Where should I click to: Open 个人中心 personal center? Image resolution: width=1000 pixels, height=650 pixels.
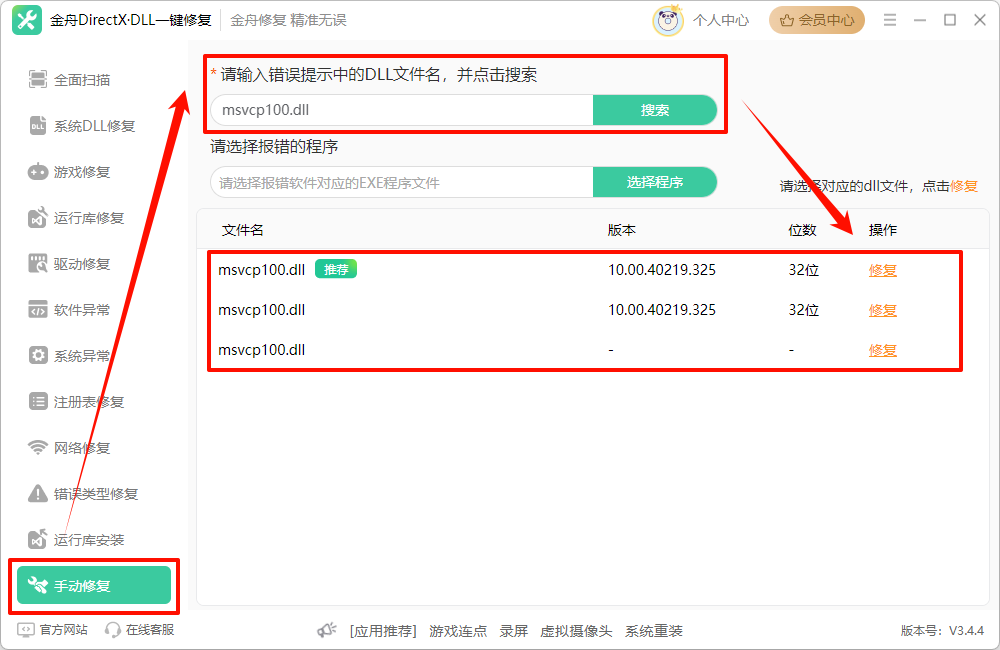(x=721, y=20)
